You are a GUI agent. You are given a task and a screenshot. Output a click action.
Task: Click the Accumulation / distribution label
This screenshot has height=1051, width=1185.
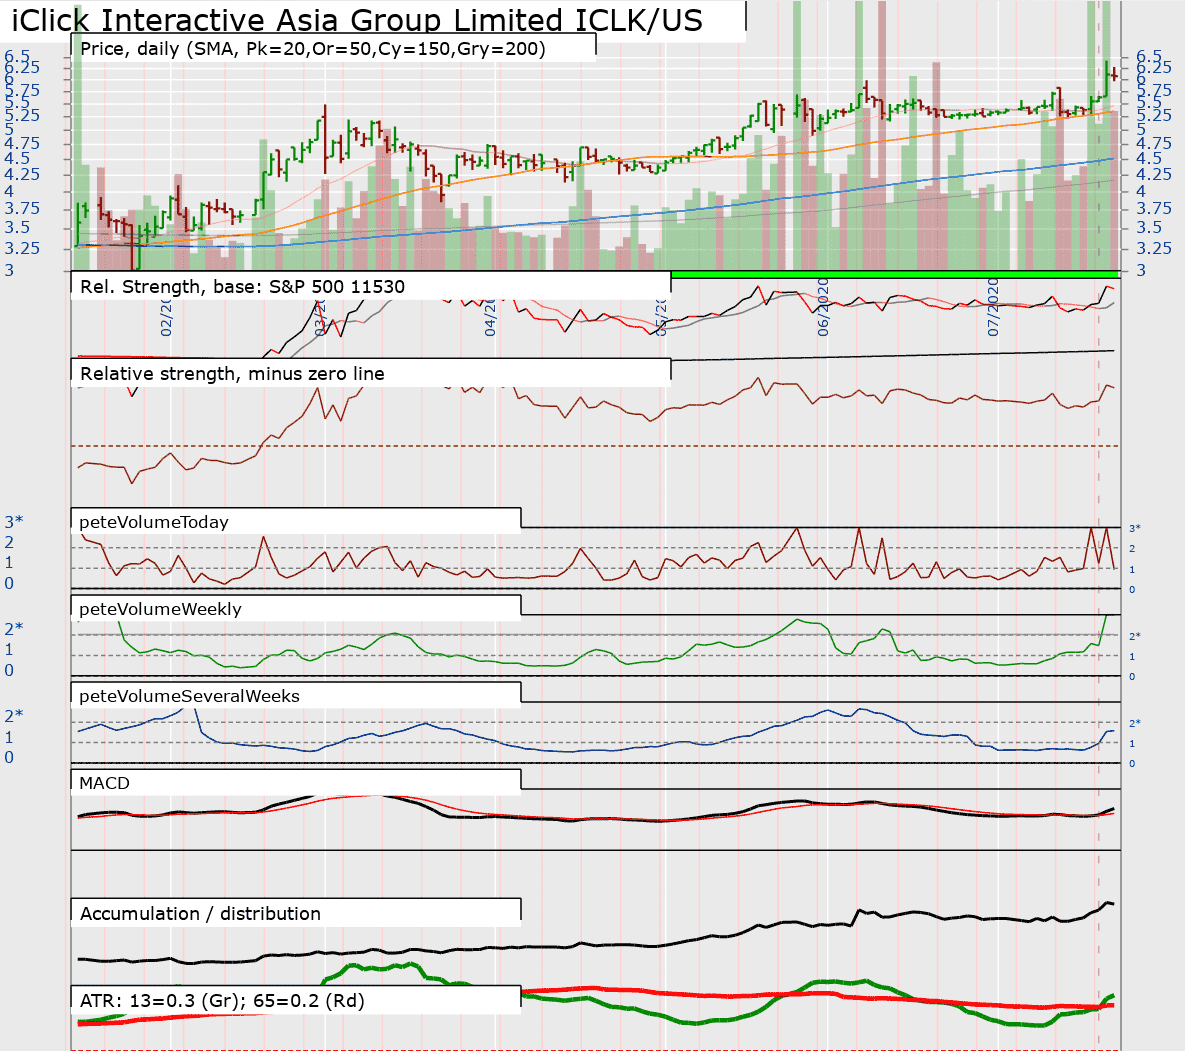(200, 913)
